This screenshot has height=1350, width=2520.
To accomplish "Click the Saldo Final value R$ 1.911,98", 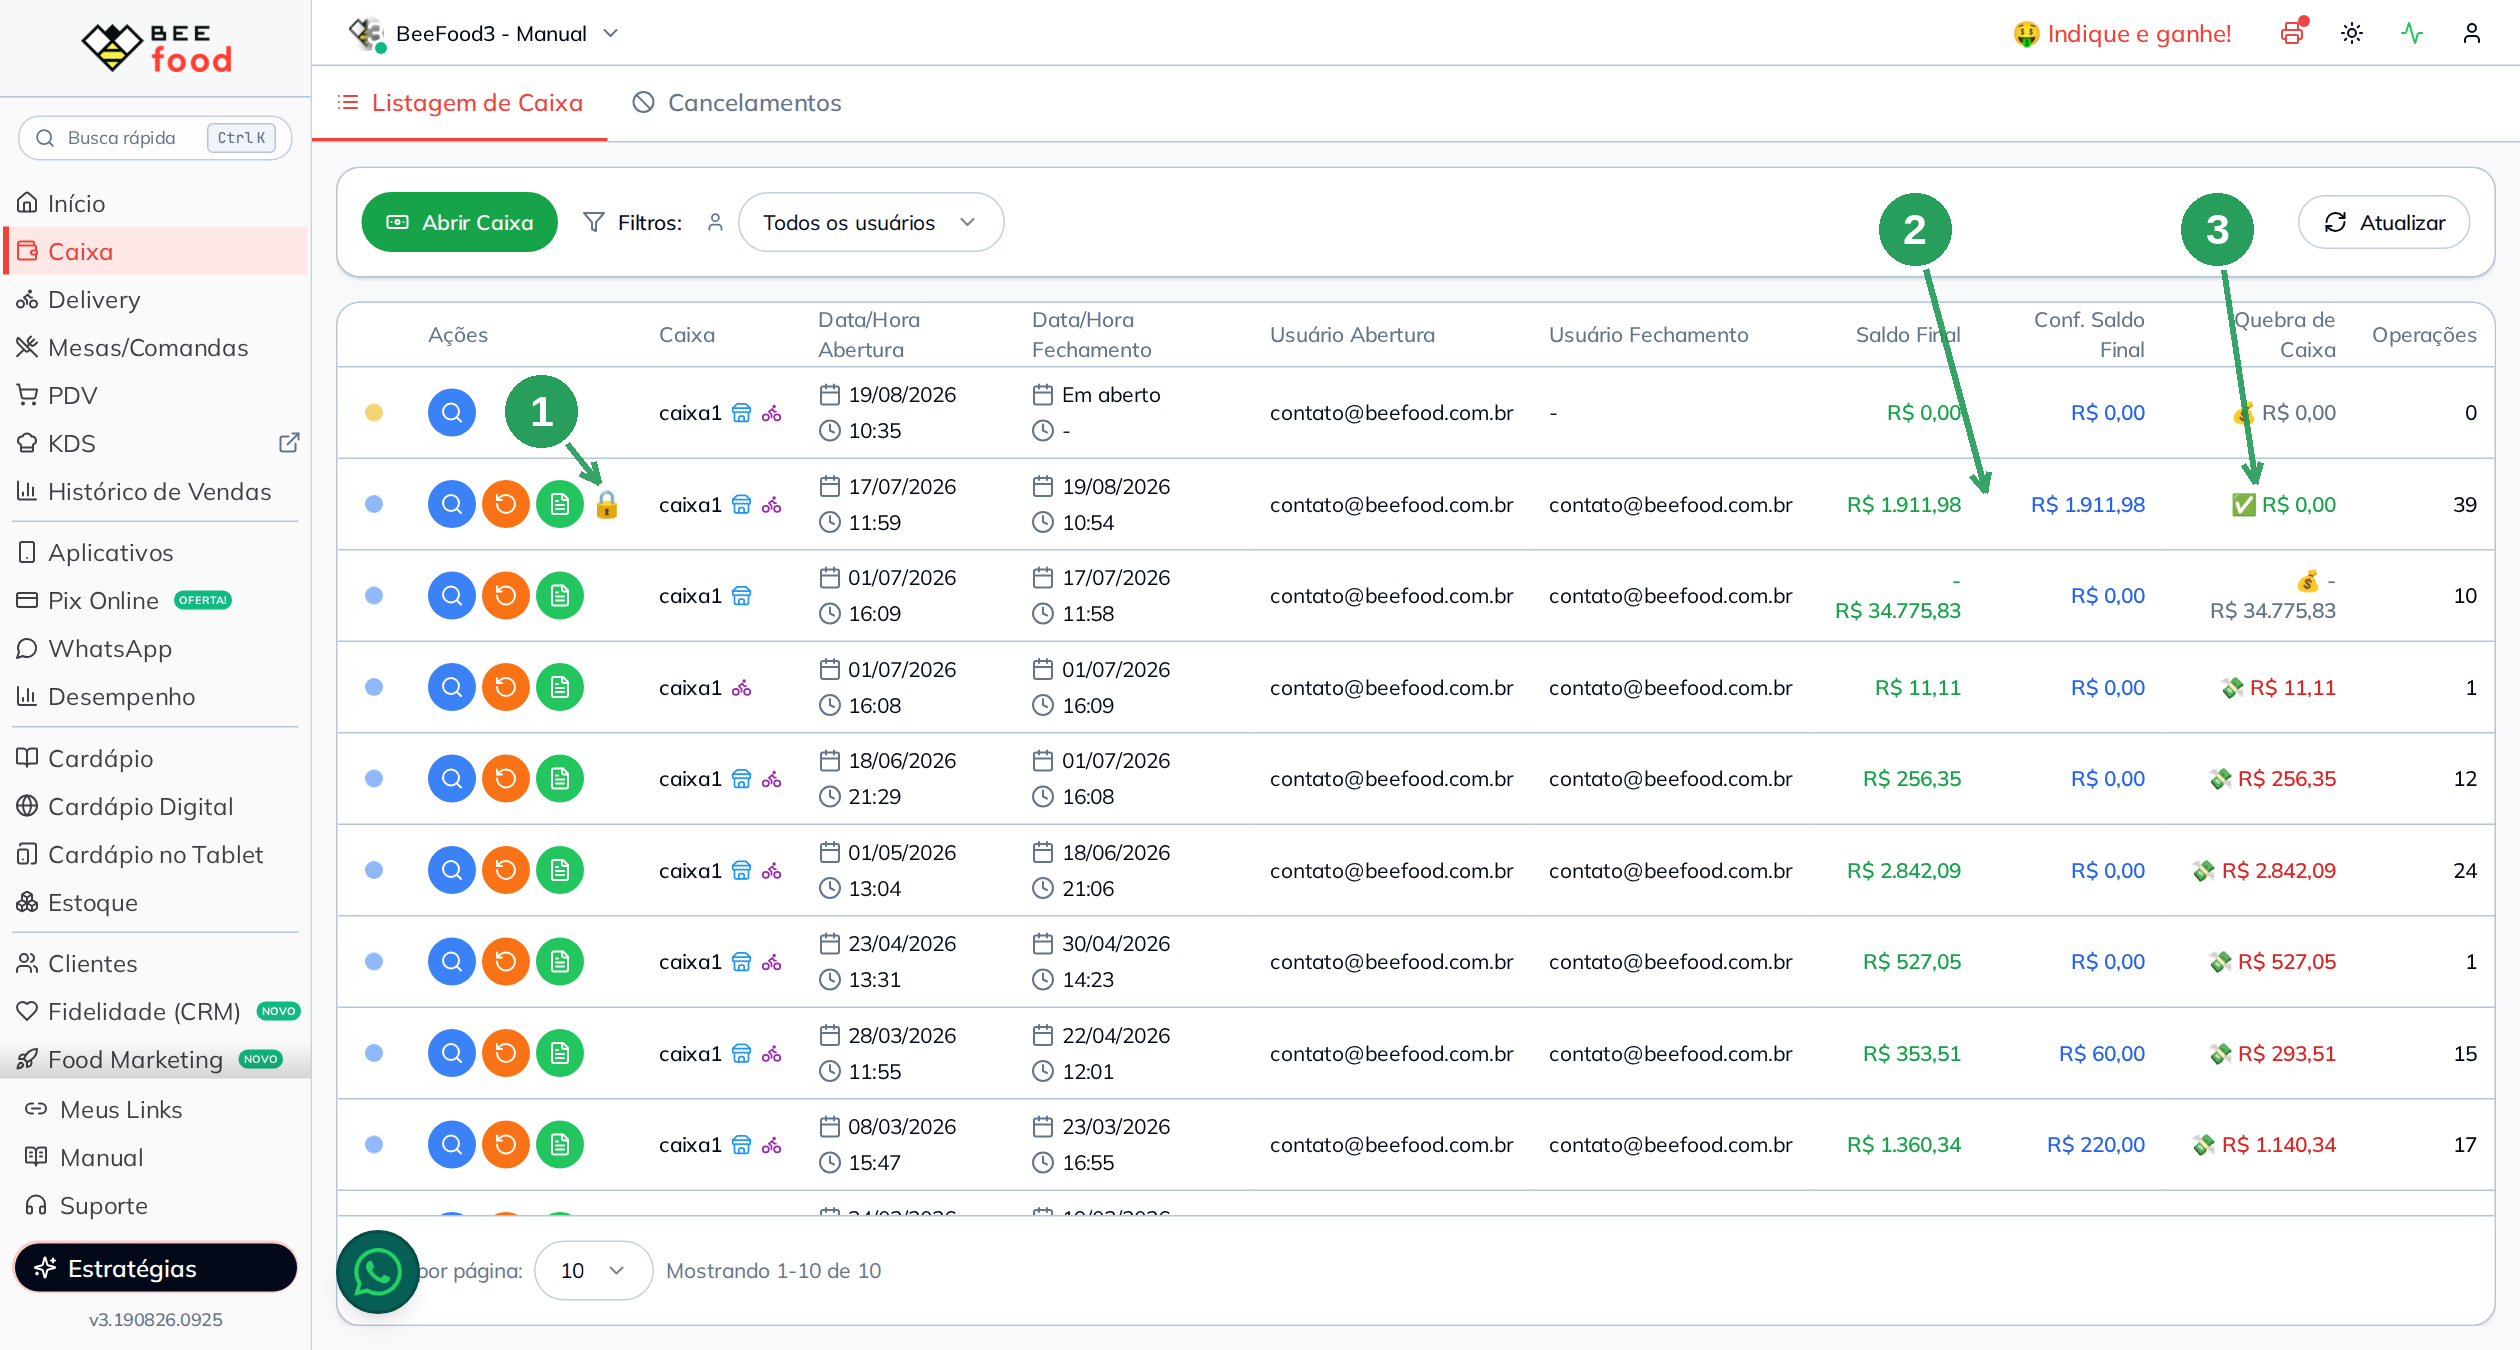I will (x=1903, y=504).
